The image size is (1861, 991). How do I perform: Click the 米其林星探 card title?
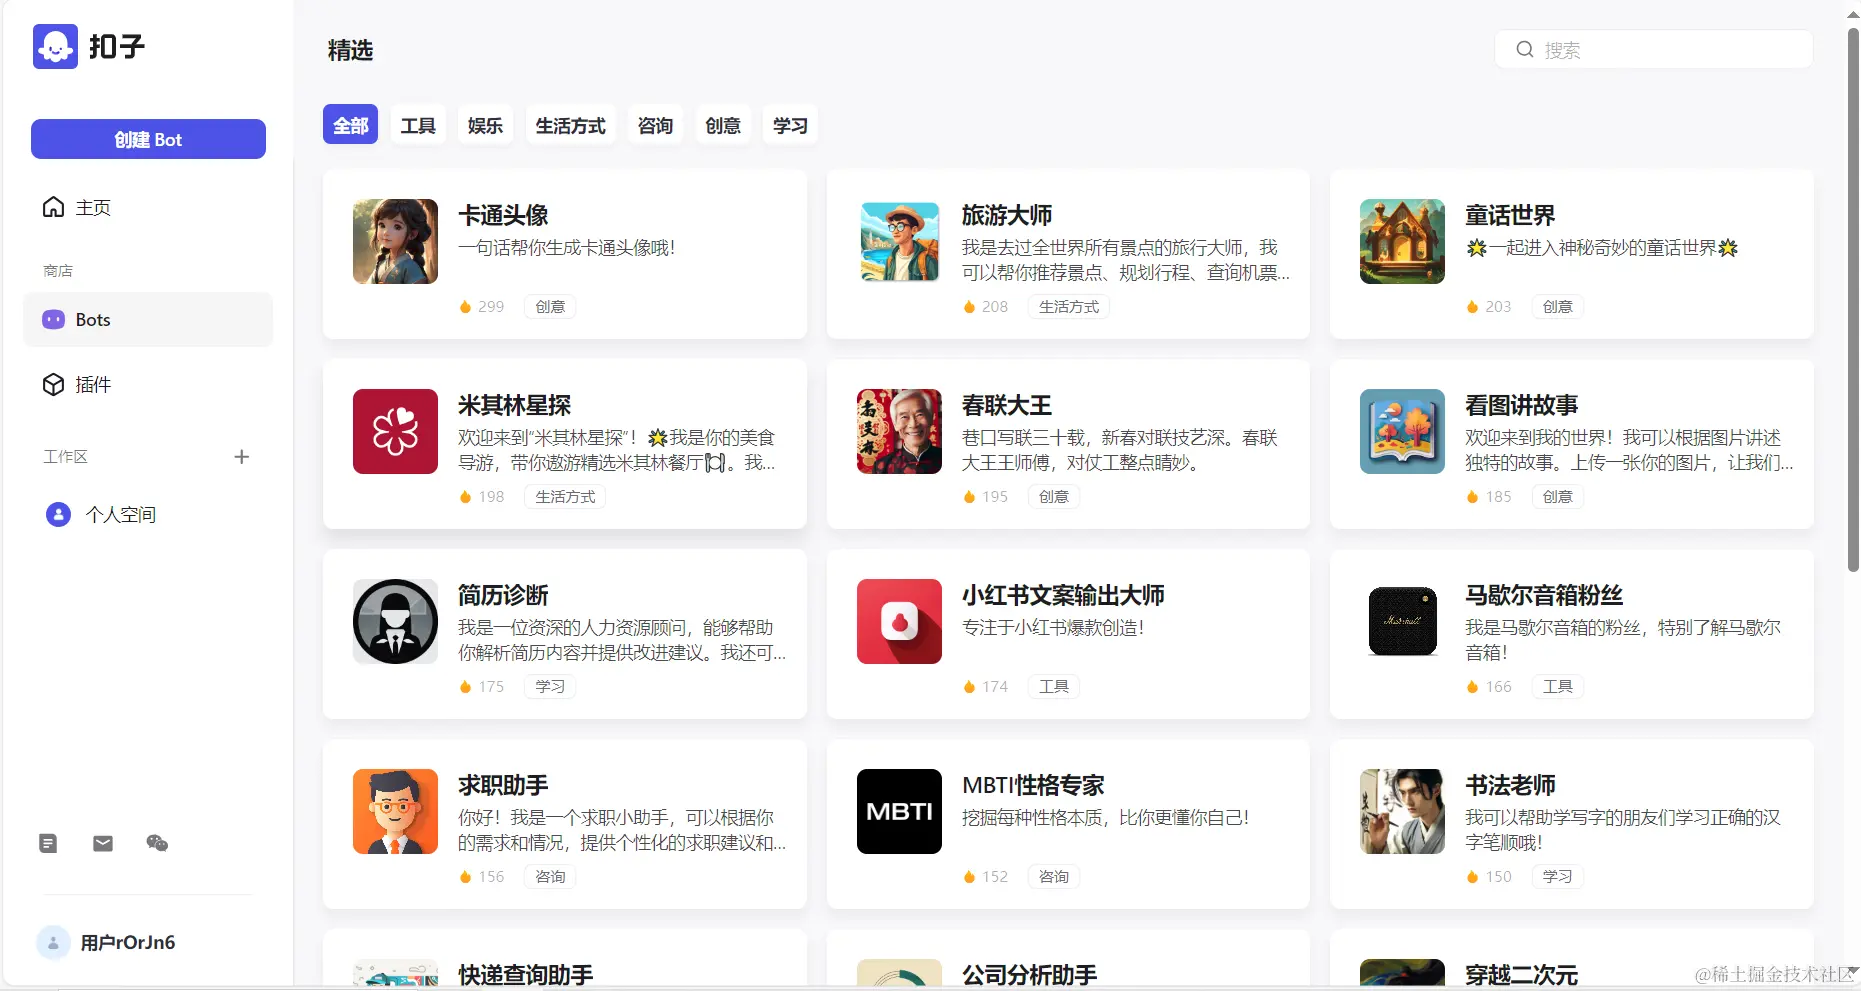click(514, 405)
